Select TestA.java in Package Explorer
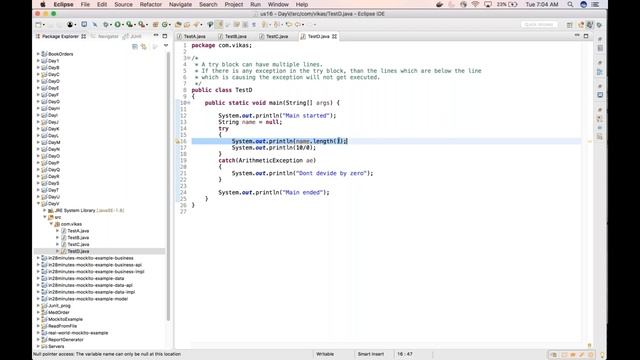Image resolution: width=640 pixels, height=360 pixels. pos(78,231)
